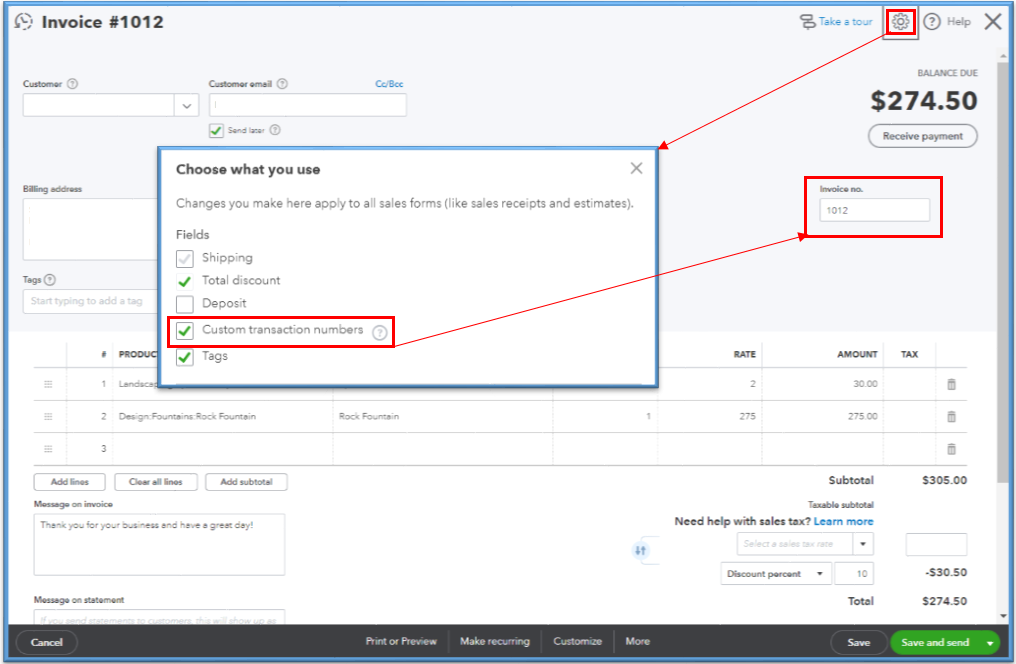
Task: Click the Help question mark icon
Action: pos(931,21)
